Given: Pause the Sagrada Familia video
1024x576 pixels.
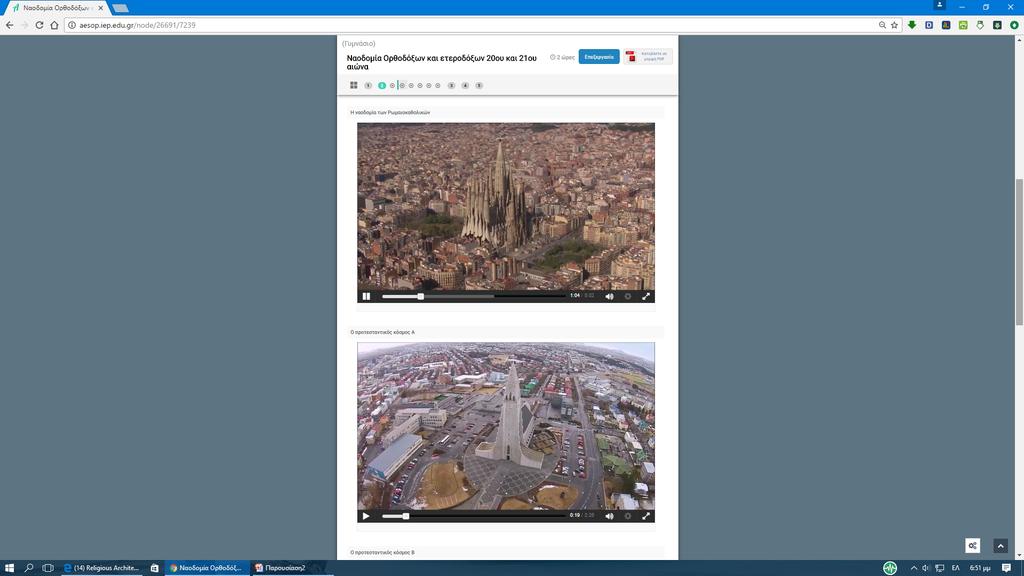Looking at the screenshot, I should point(366,296).
